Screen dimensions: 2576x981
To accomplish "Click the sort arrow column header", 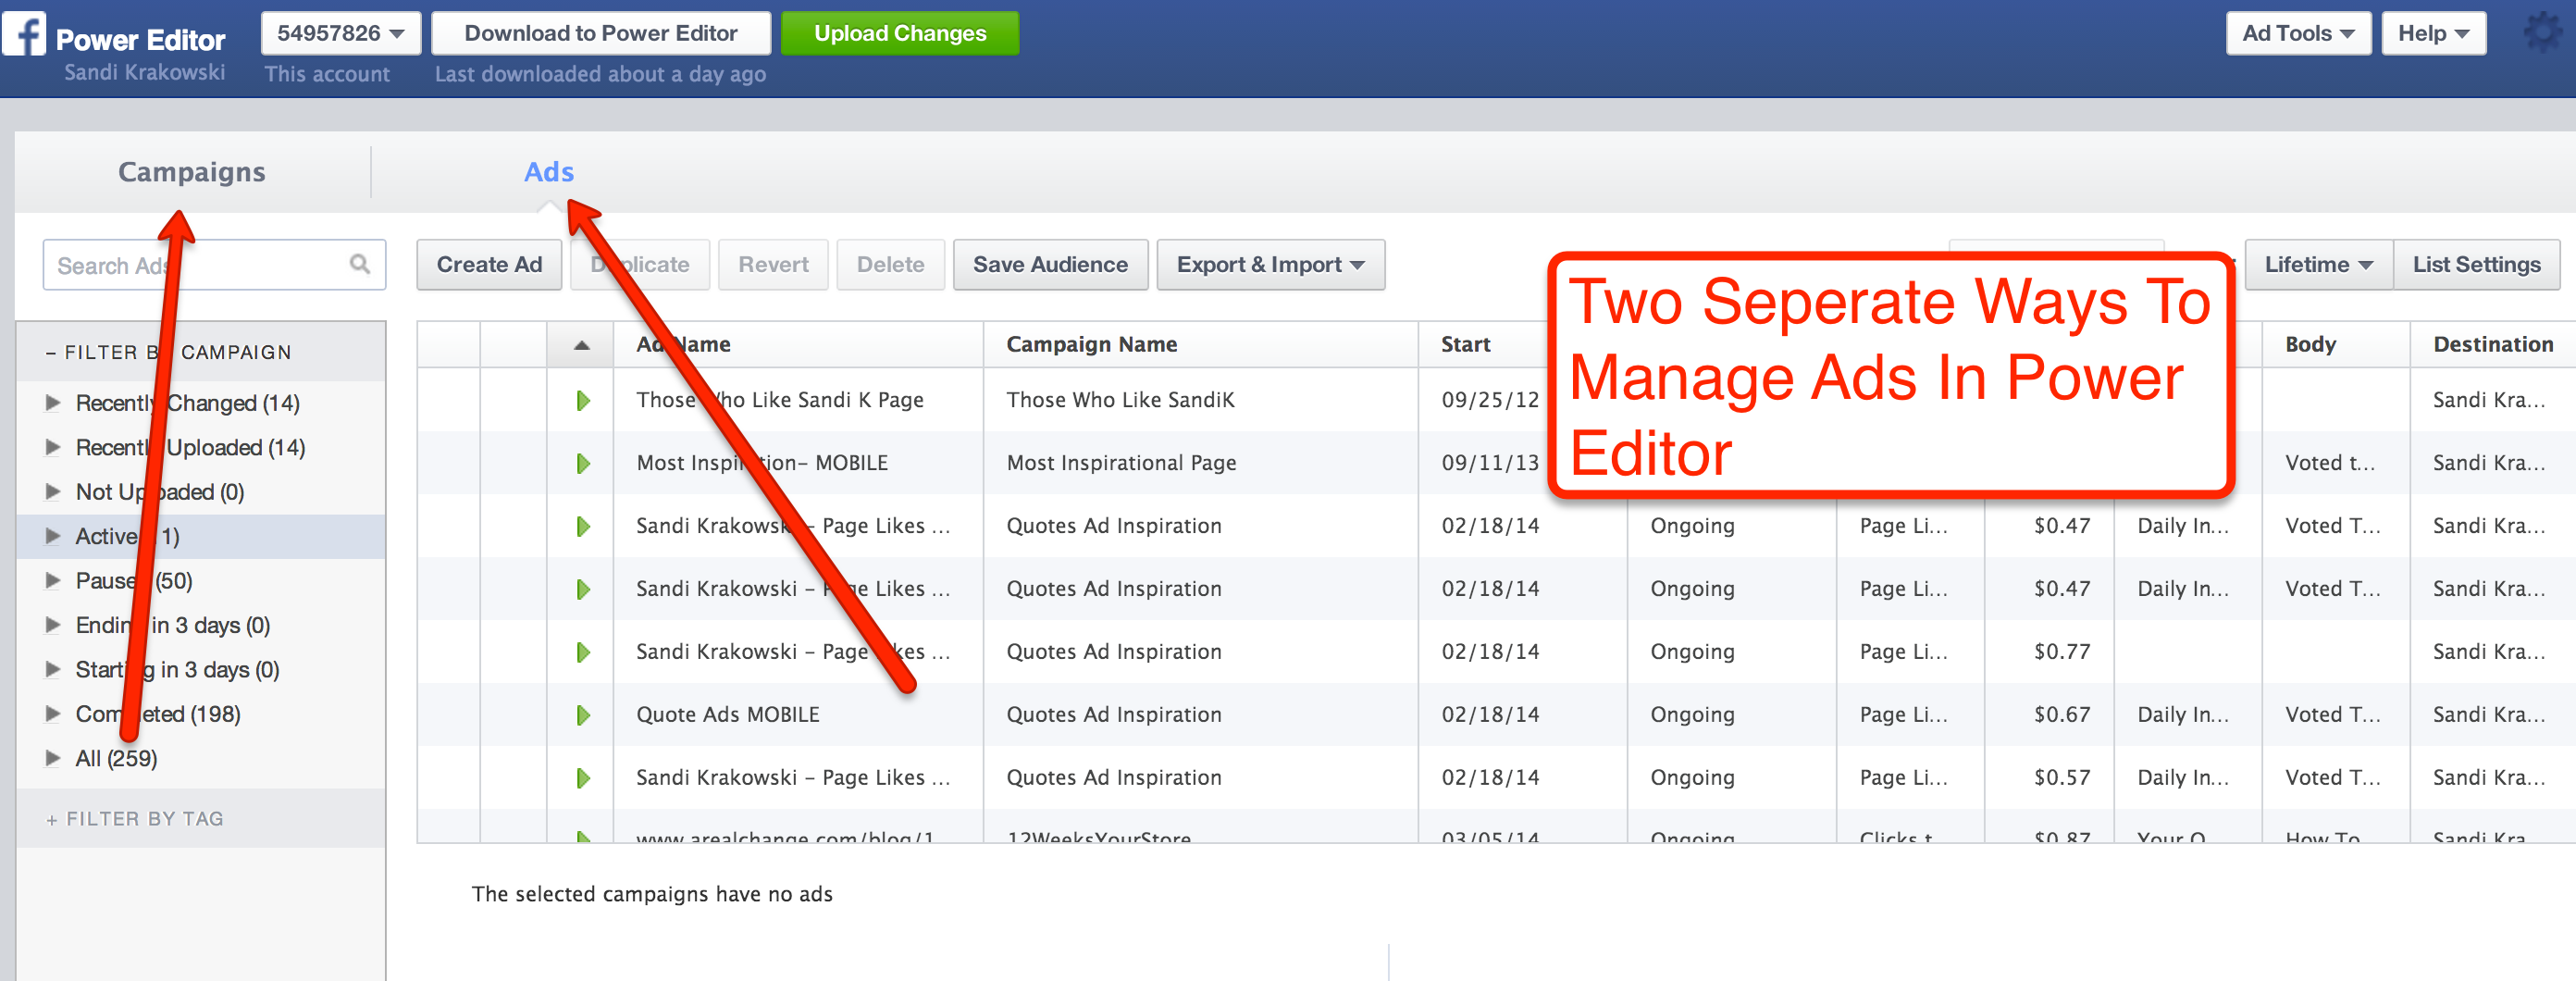I will [x=581, y=345].
